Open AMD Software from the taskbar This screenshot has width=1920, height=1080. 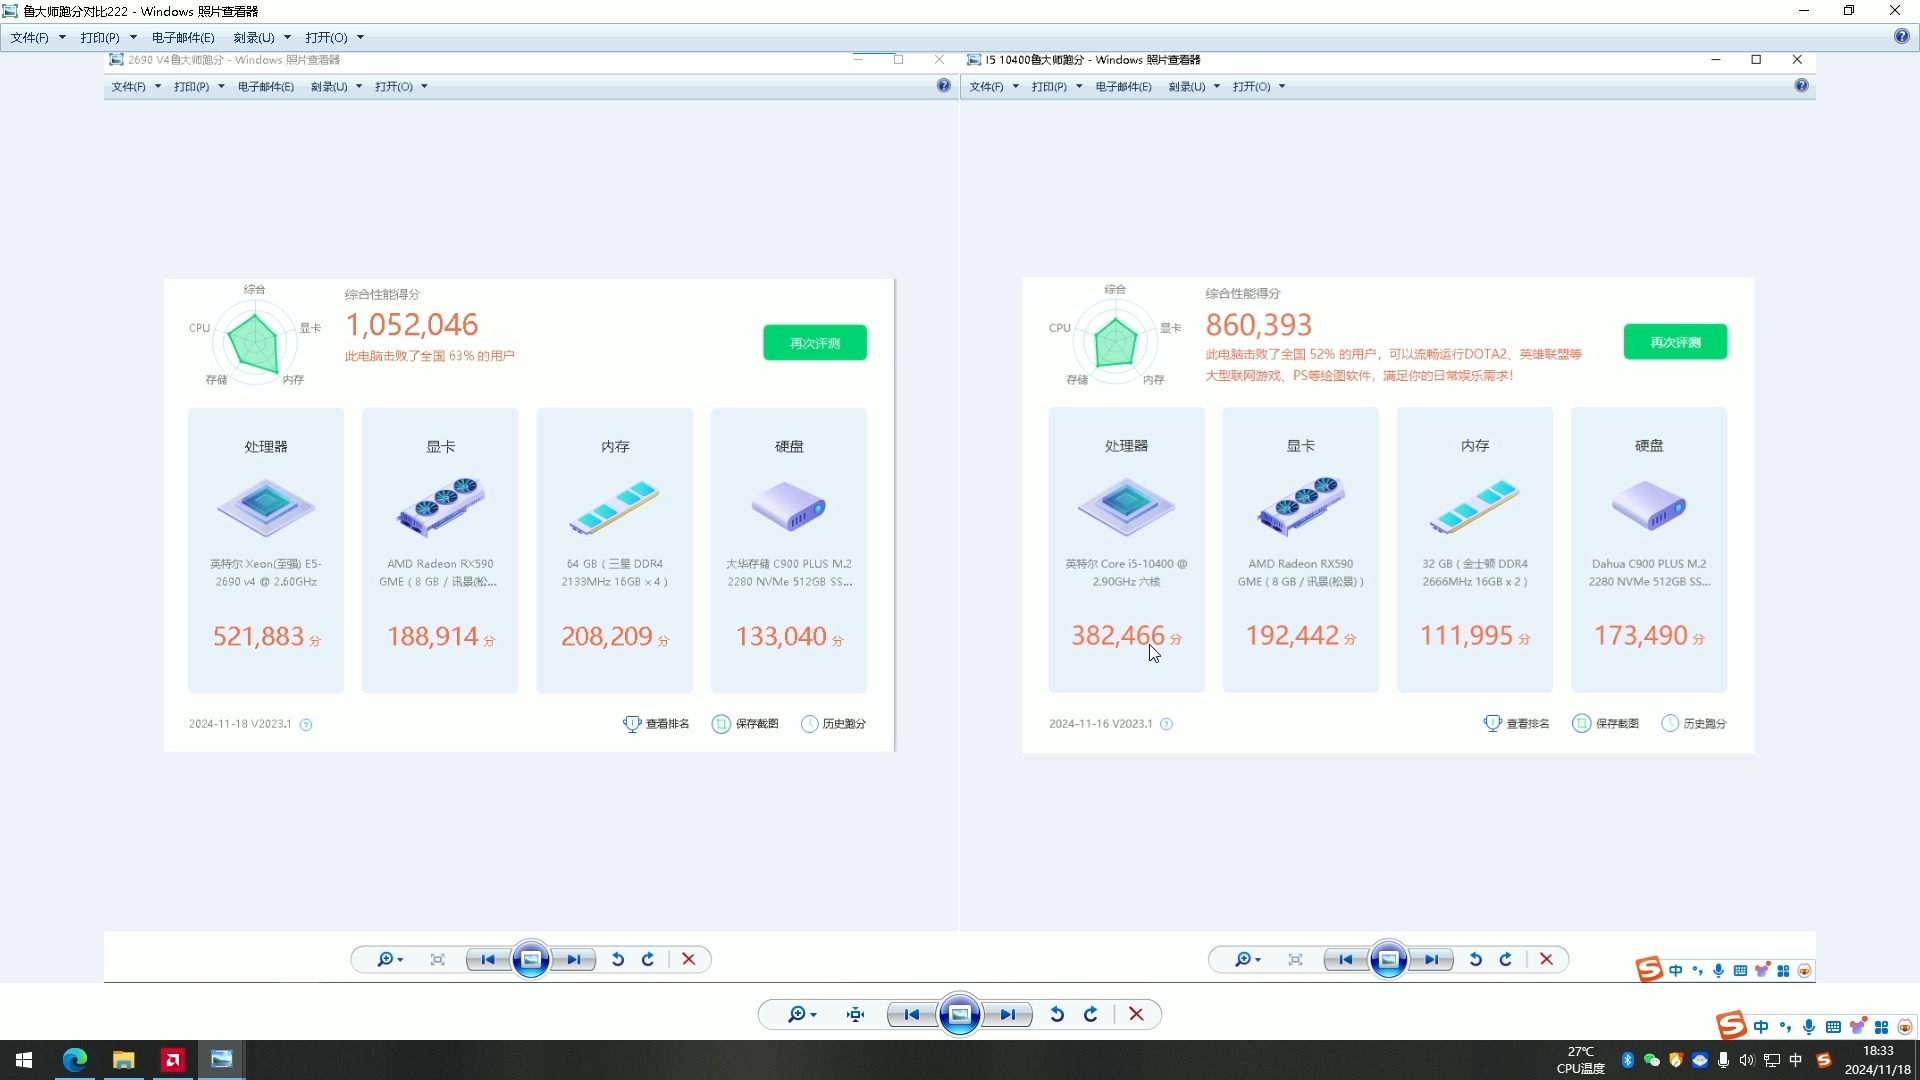pyautogui.click(x=173, y=1060)
